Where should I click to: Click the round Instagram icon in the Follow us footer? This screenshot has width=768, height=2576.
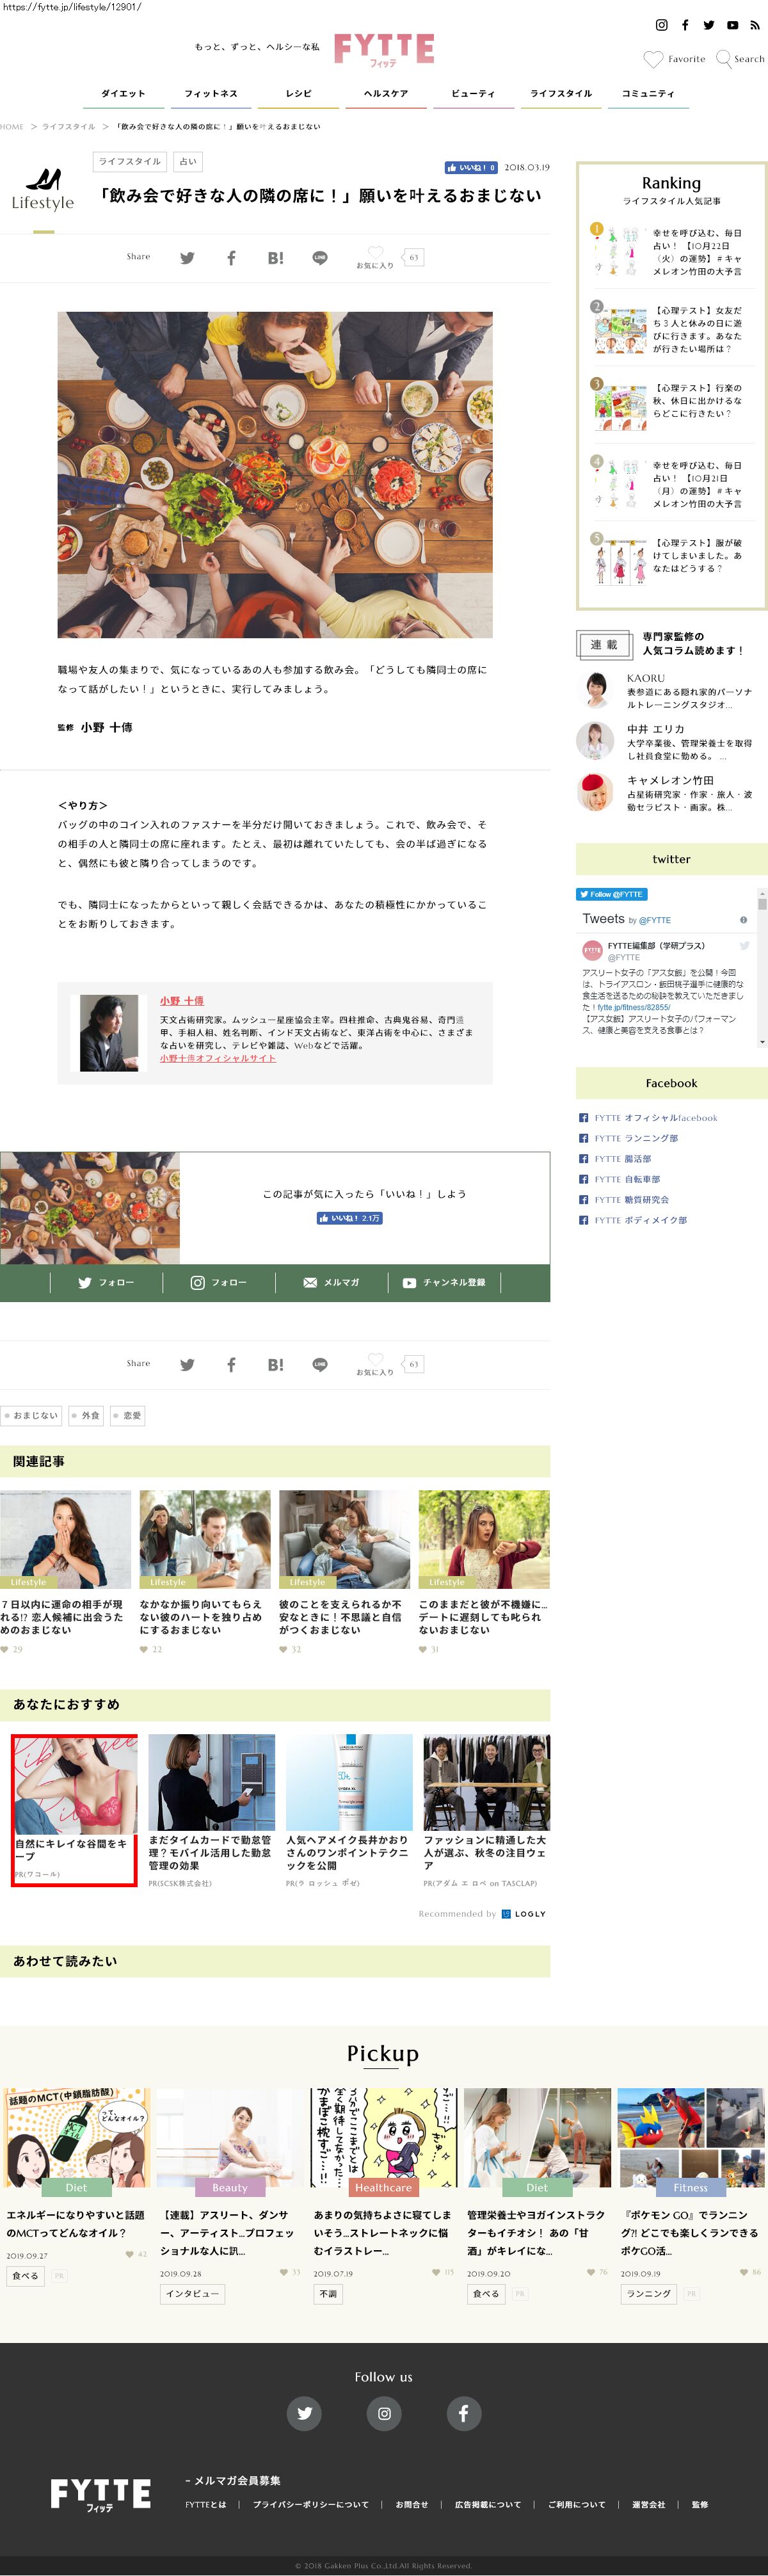[x=384, y=2413]
